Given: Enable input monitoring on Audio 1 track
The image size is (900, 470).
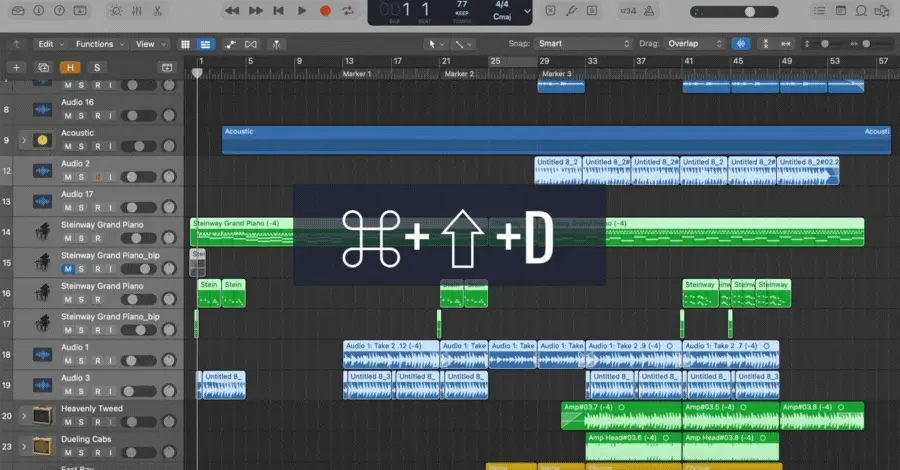Looking at the screenshot, I should tap(110, 360).
